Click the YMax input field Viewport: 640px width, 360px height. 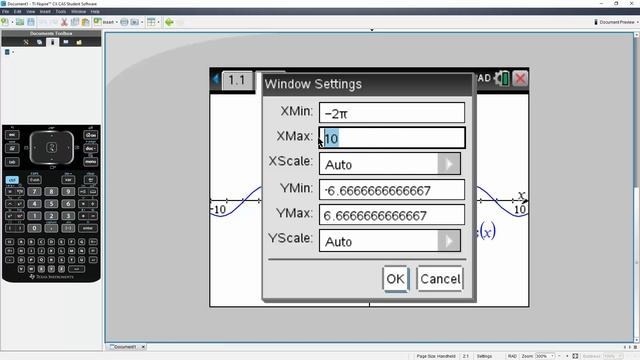pyautogui.click(x=391, y=215)
